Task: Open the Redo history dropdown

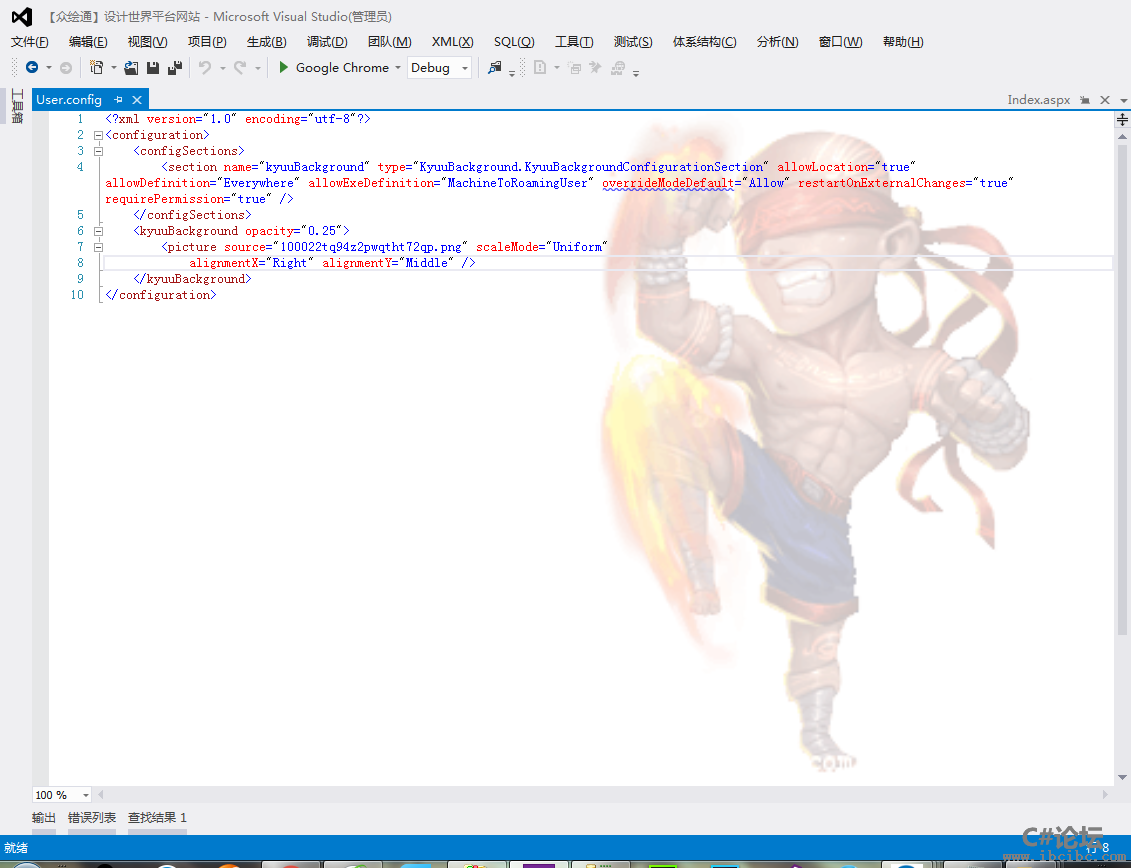Action: coord(258,68)
